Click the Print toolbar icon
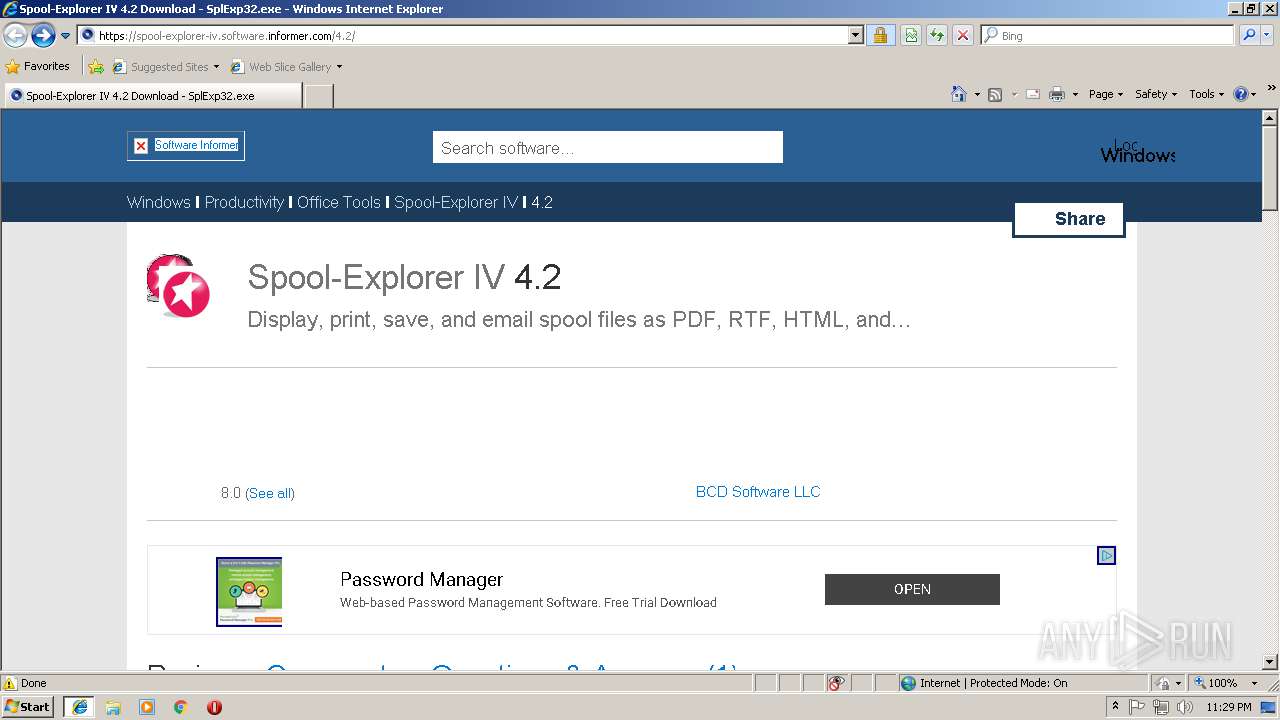The width and height of the screenshot is (1280, 720). click(x=1057, y=94)
